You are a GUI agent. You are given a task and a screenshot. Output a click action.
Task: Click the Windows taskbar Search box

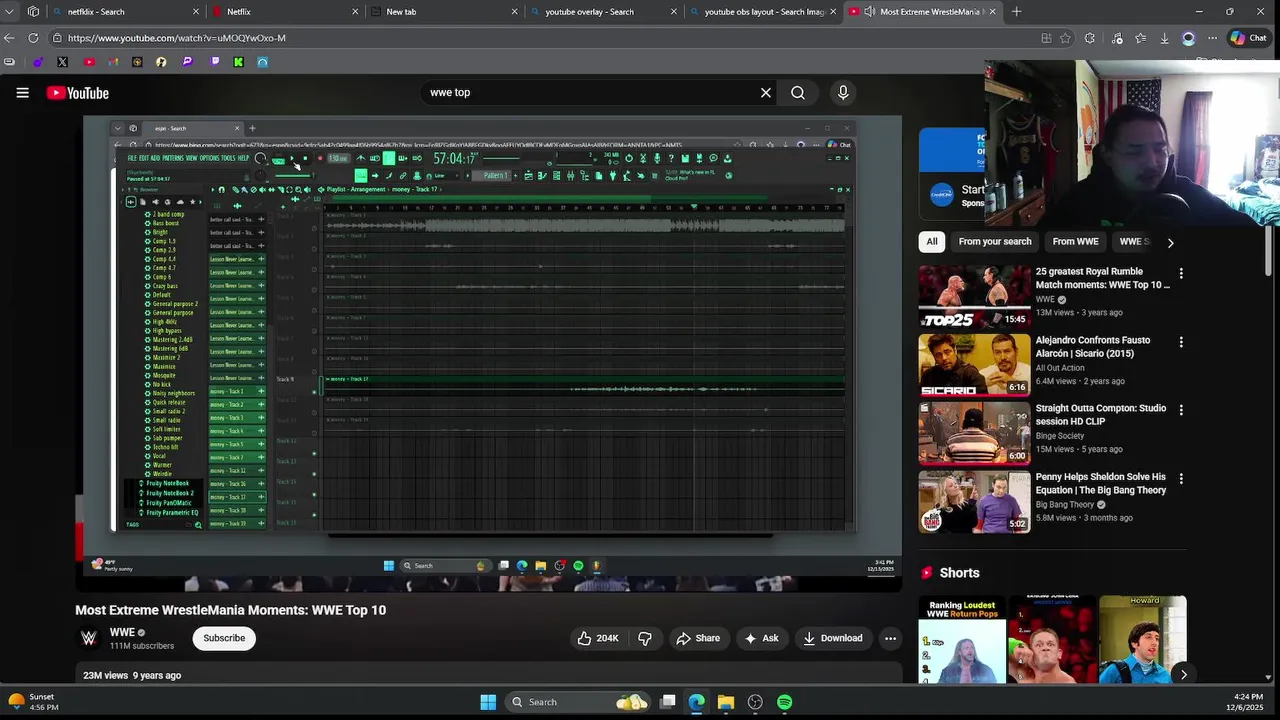tap(578, 702)
